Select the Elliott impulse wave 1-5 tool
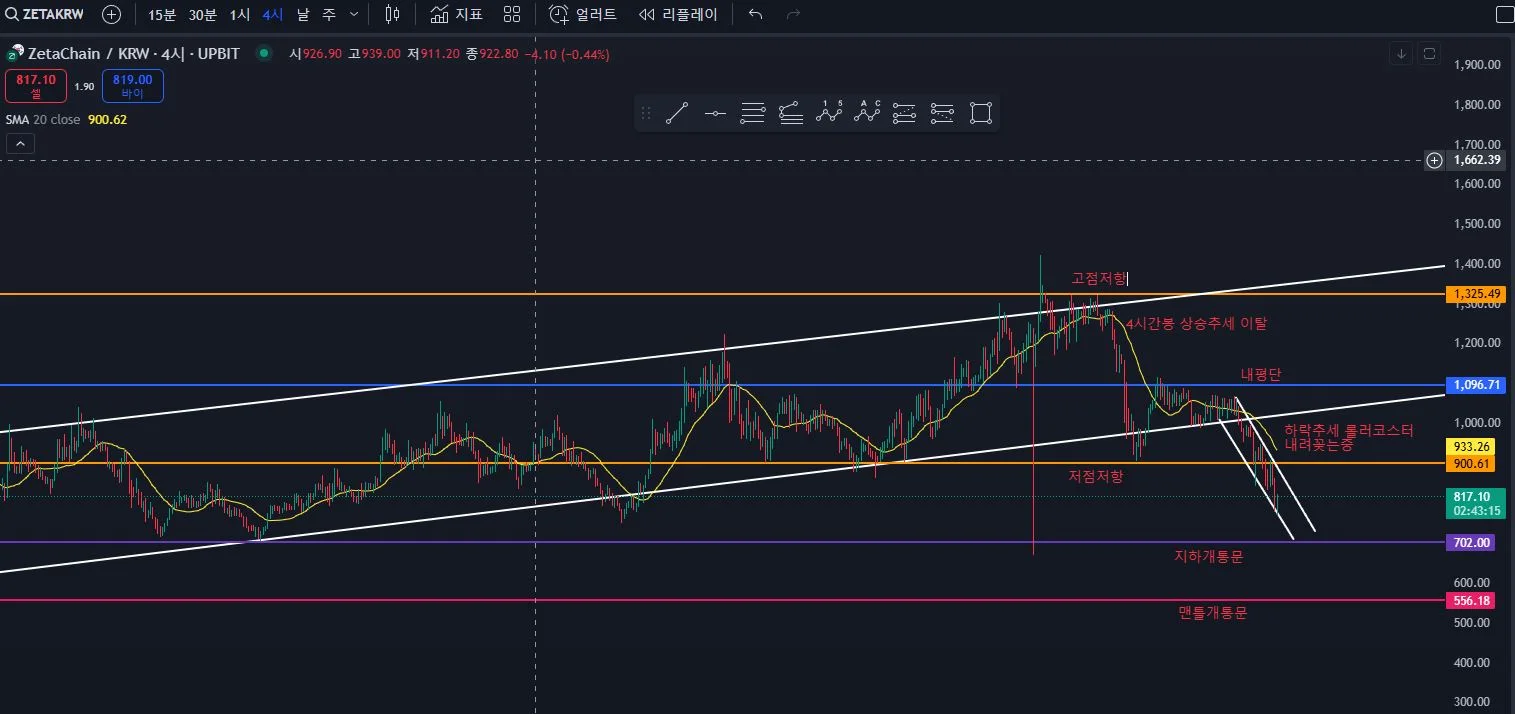 click(829, 113)
